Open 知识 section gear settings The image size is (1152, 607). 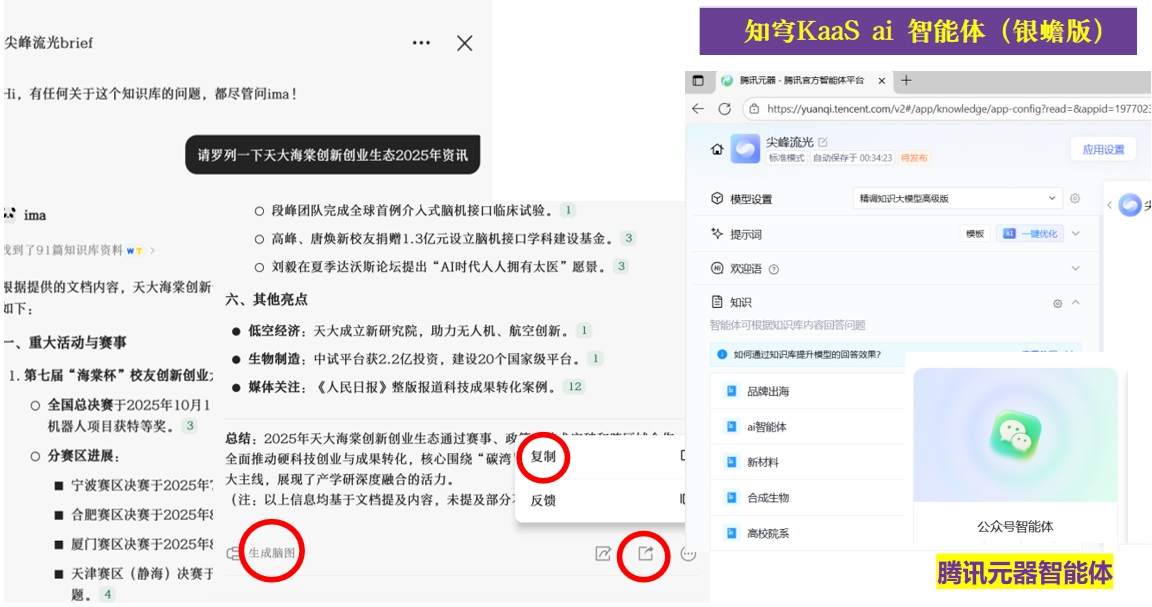point(1057,303)
